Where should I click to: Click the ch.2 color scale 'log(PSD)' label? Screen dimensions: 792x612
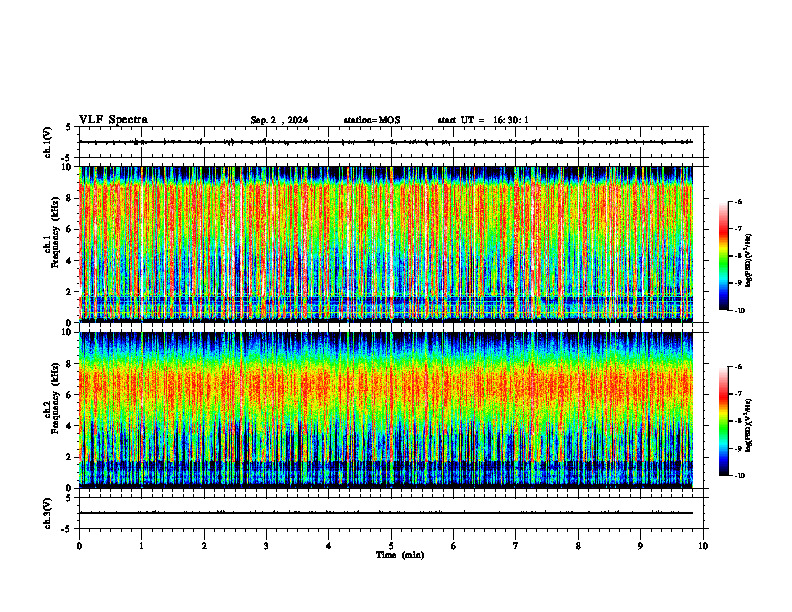(749, 425)
